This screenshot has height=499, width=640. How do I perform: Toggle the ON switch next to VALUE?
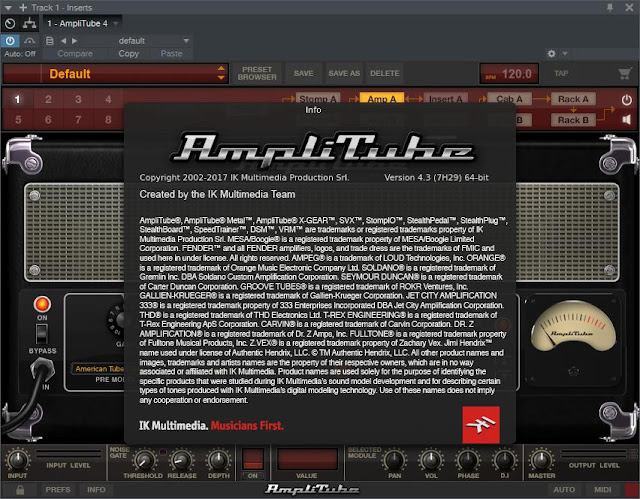point(253,459)
